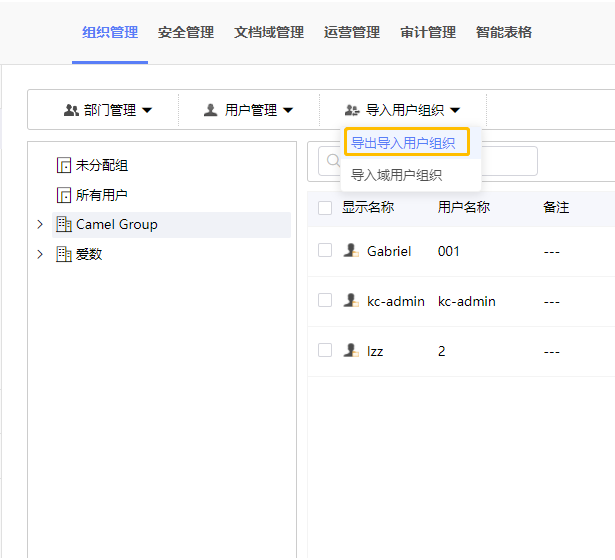
Task: Open the 组织管理 tab
Action: [110, 32]
